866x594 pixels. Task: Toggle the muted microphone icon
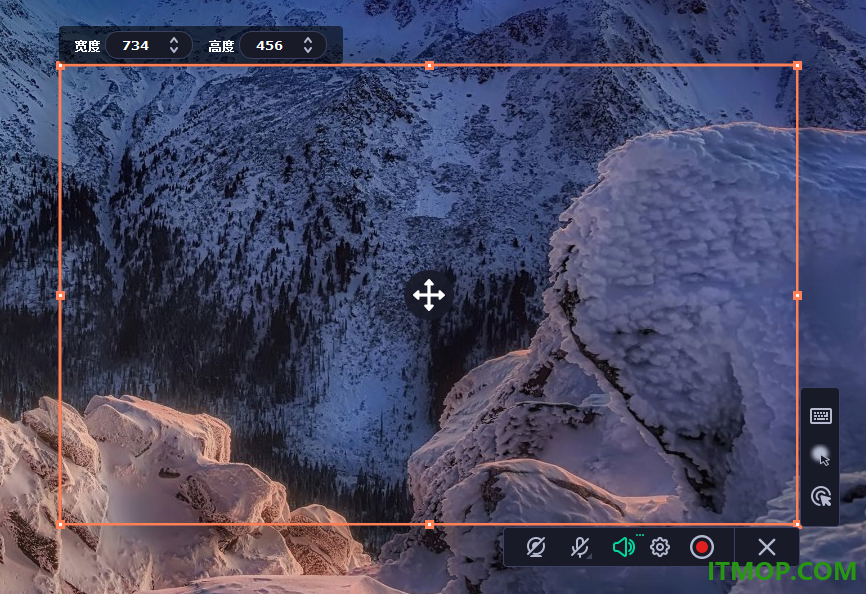pyautogui.click(x=579, y=547)
